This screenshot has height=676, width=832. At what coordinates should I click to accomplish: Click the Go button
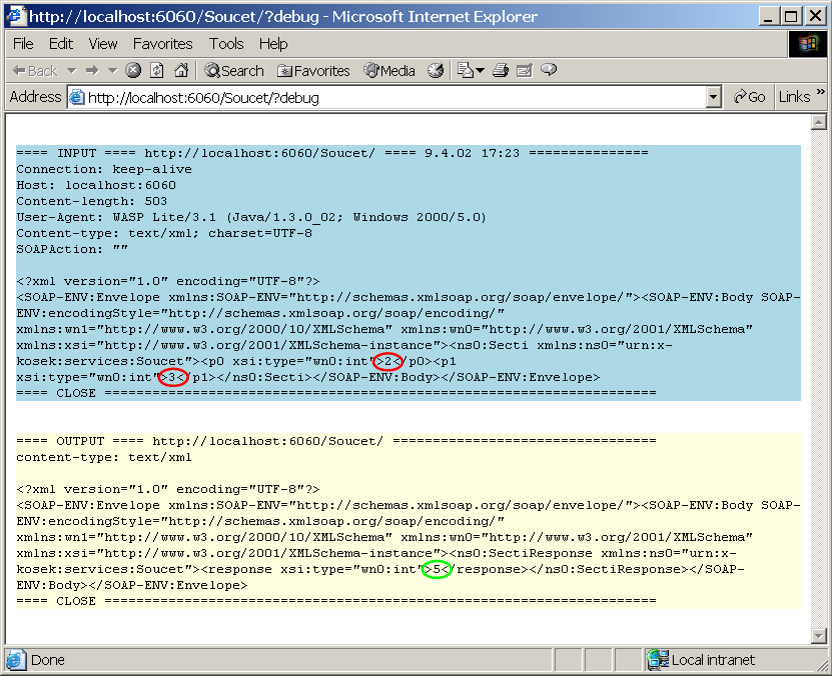749,97
